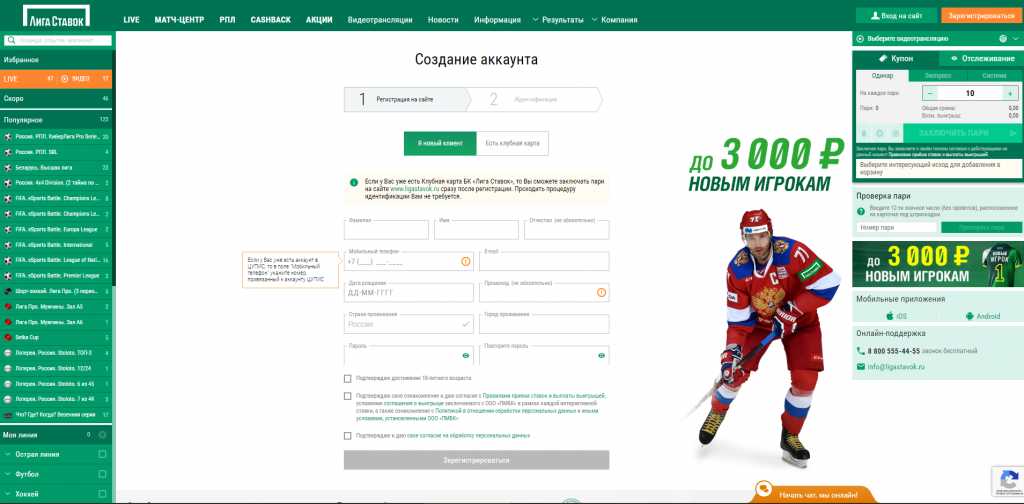Click the Номер пари input field

897,227
